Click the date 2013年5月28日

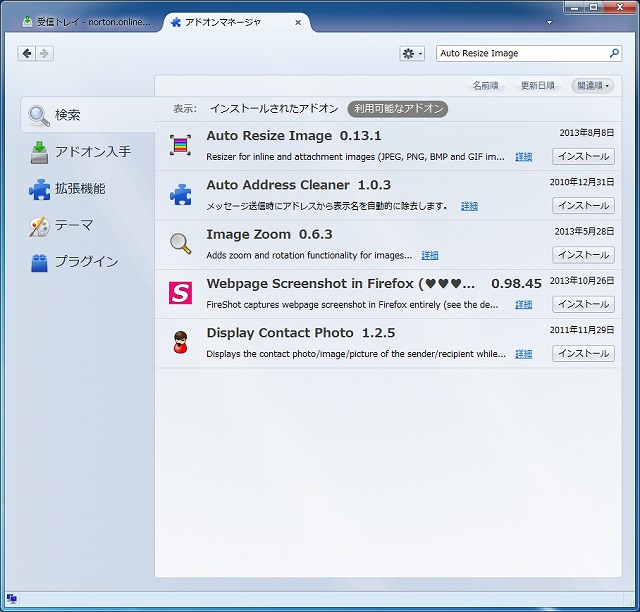(x=584, y=231)
